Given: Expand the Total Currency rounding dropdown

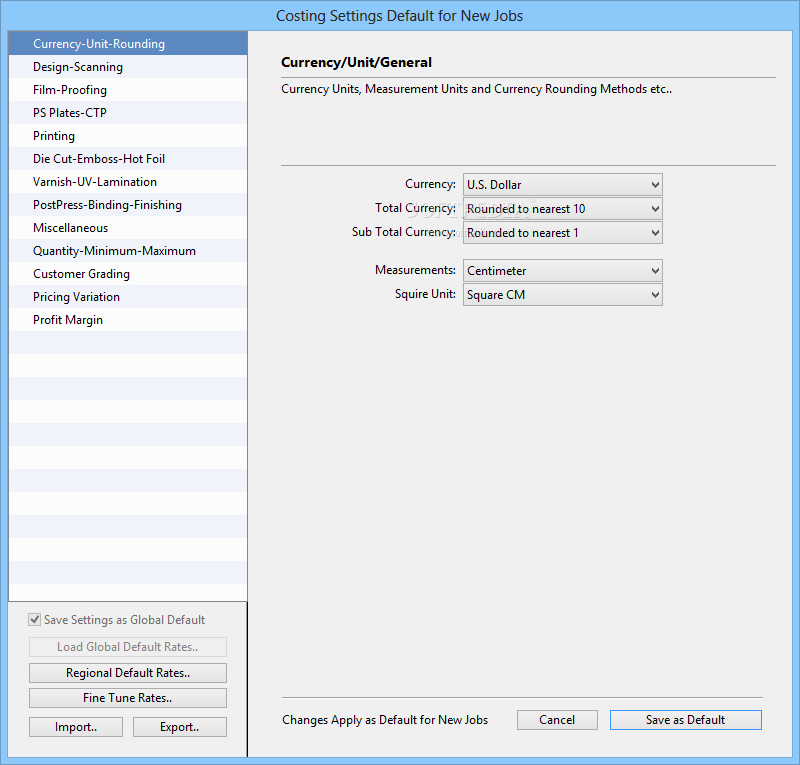Looking at the screenshot, I should pyautogui.click(x=563, y=209).
